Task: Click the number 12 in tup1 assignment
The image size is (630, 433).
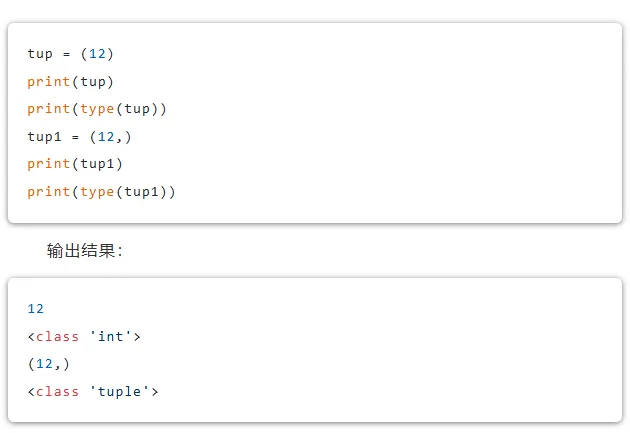Action: (106, 137)
